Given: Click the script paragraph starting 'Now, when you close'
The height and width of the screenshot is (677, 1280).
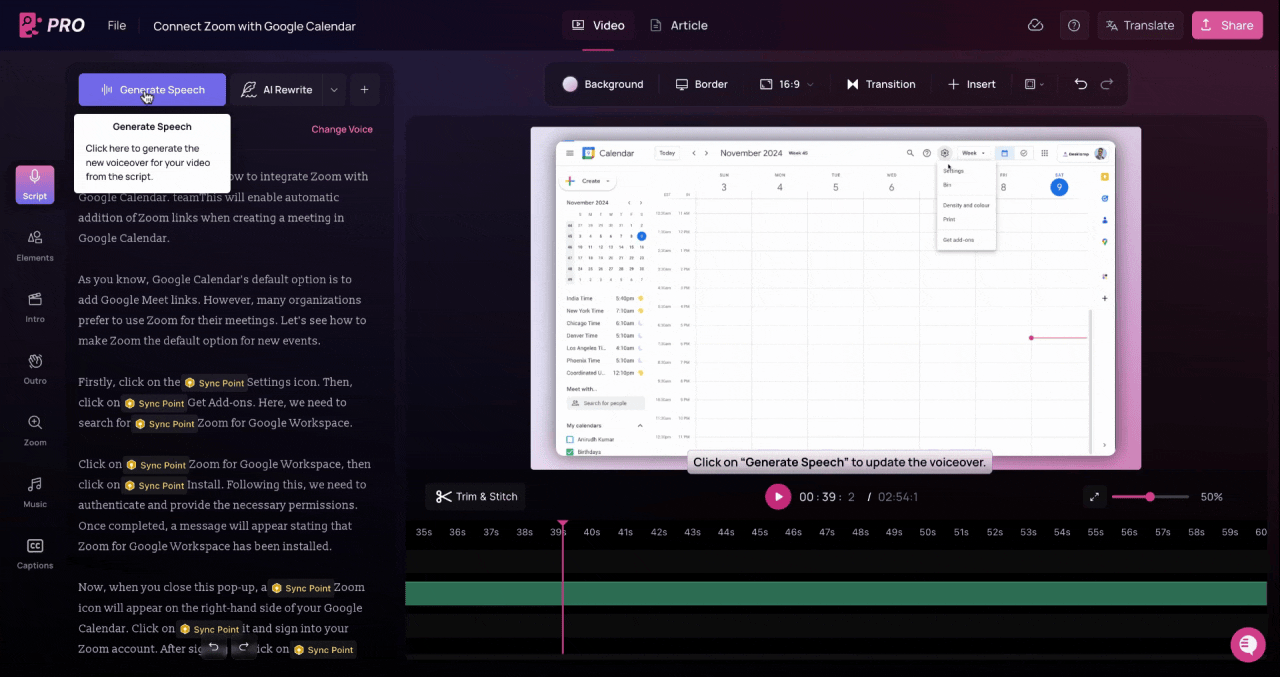Looking at the screenshot, I should click(223, 618).
